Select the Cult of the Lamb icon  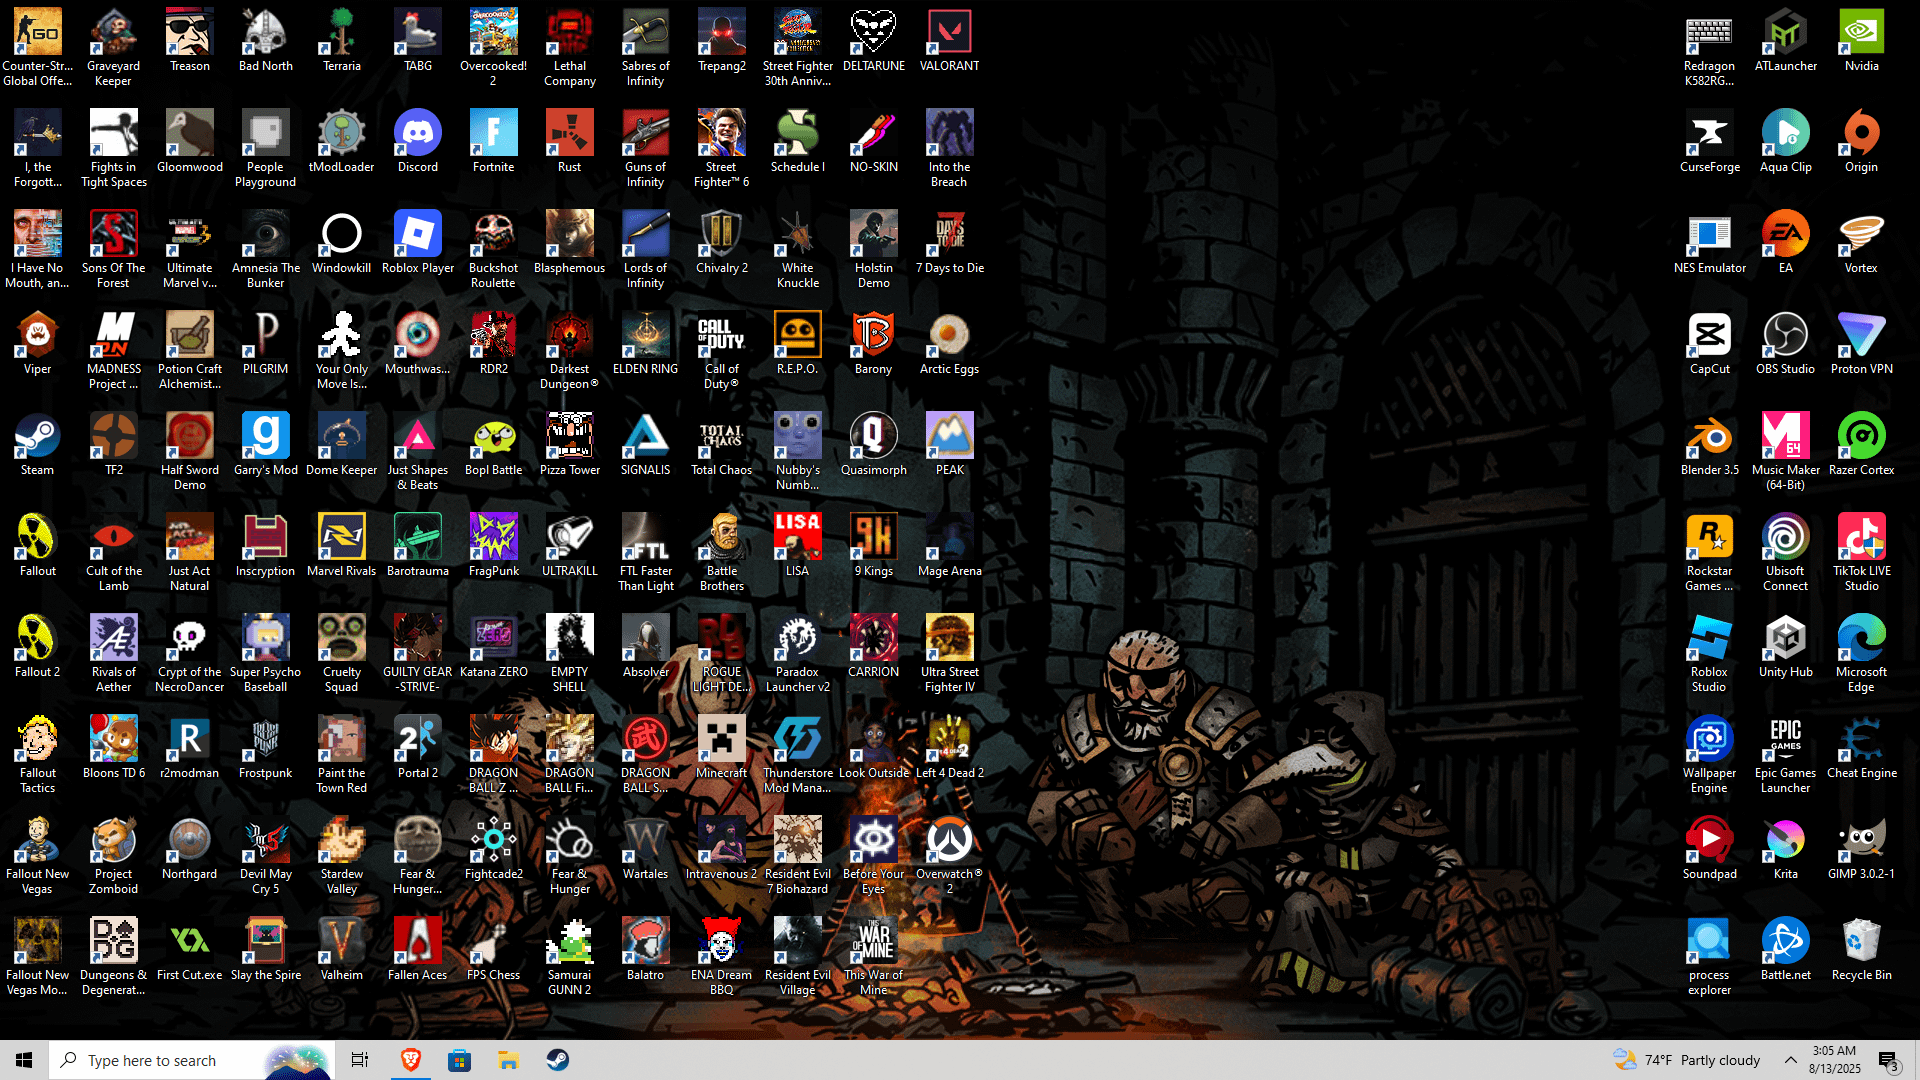pos(114,553)
